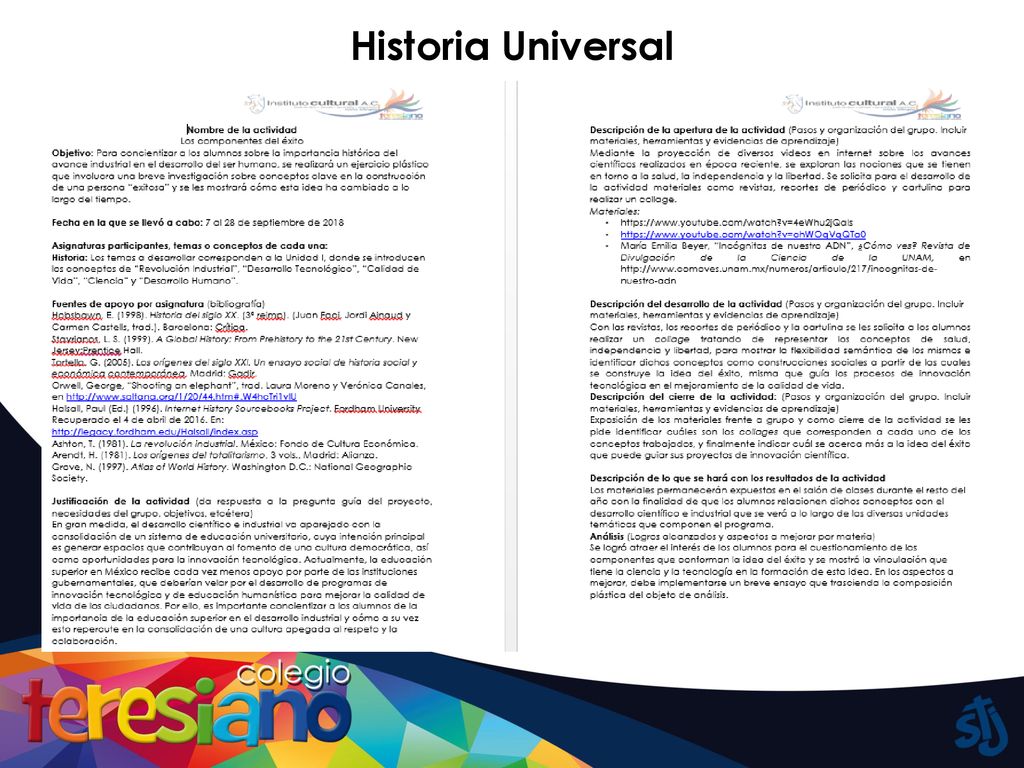Click heading Descripción de lo que se hará con los resultados
This screenshot has width=1024, height=768.
click(x=737, y=479)
